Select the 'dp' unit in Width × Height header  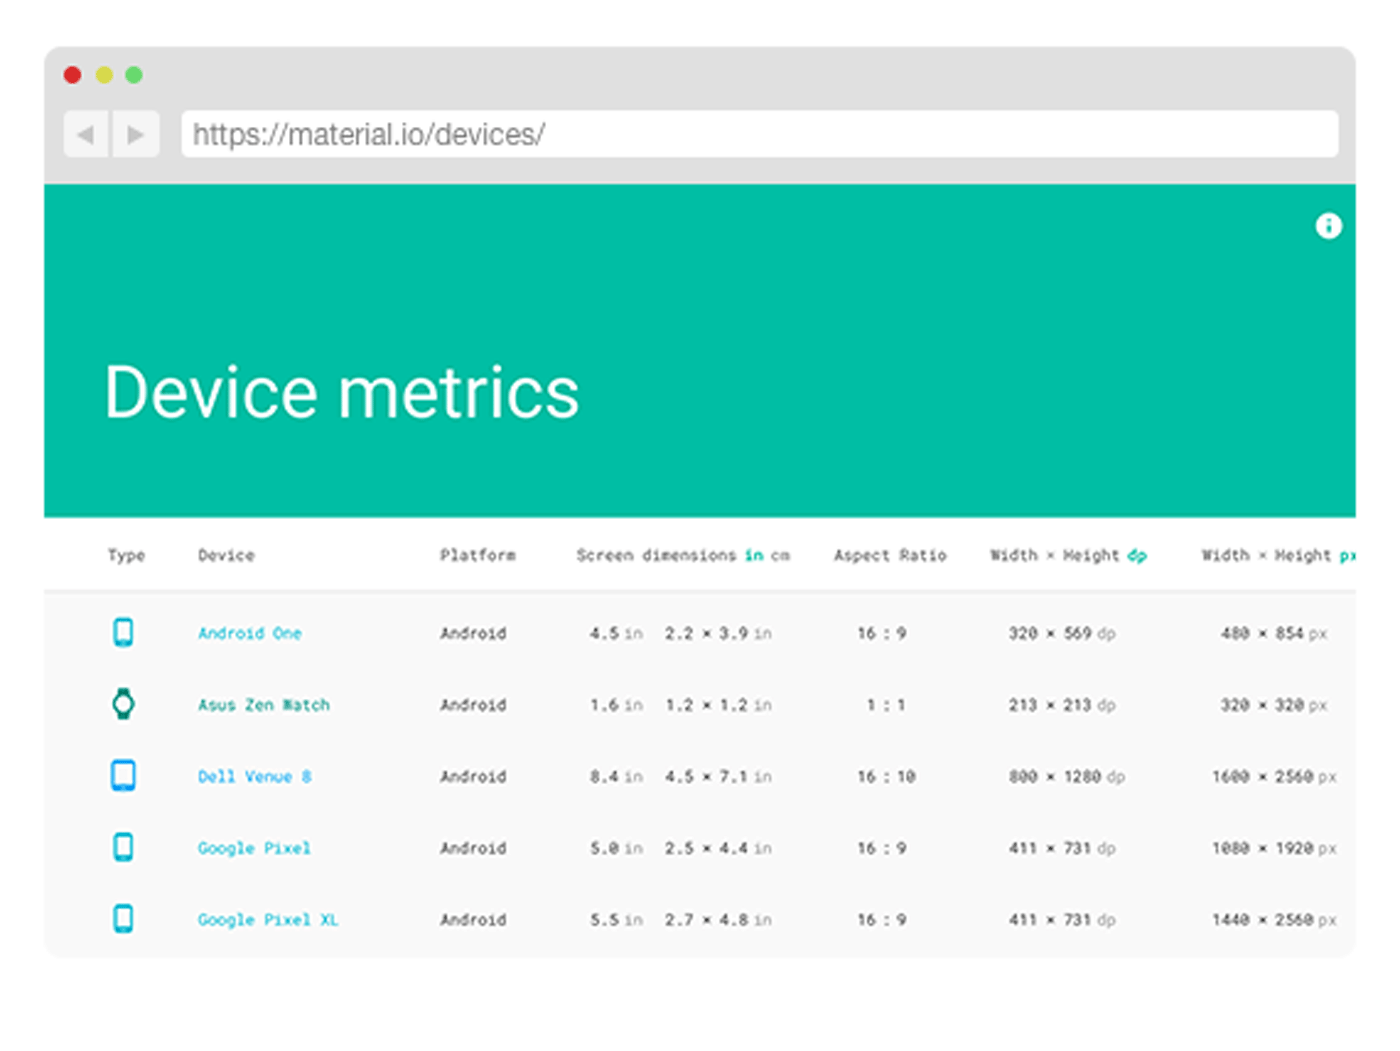1137,555
